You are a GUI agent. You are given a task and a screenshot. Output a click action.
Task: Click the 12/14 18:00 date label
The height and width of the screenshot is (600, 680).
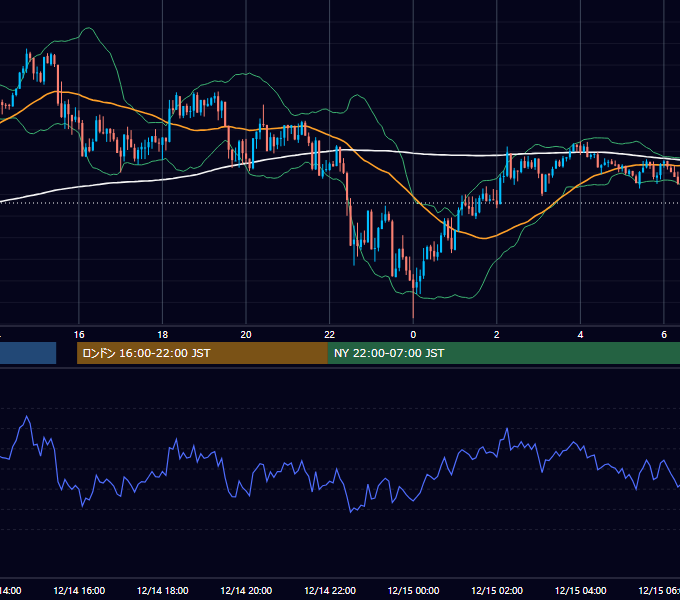coord(163,590)
